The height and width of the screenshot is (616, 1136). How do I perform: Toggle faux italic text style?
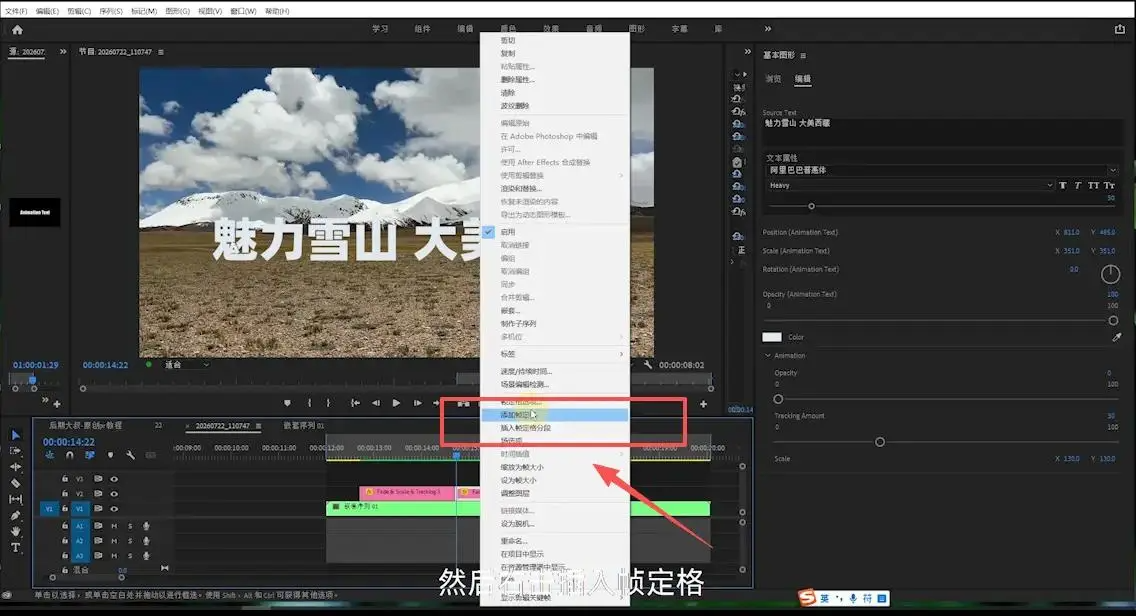click(1077, 186)
